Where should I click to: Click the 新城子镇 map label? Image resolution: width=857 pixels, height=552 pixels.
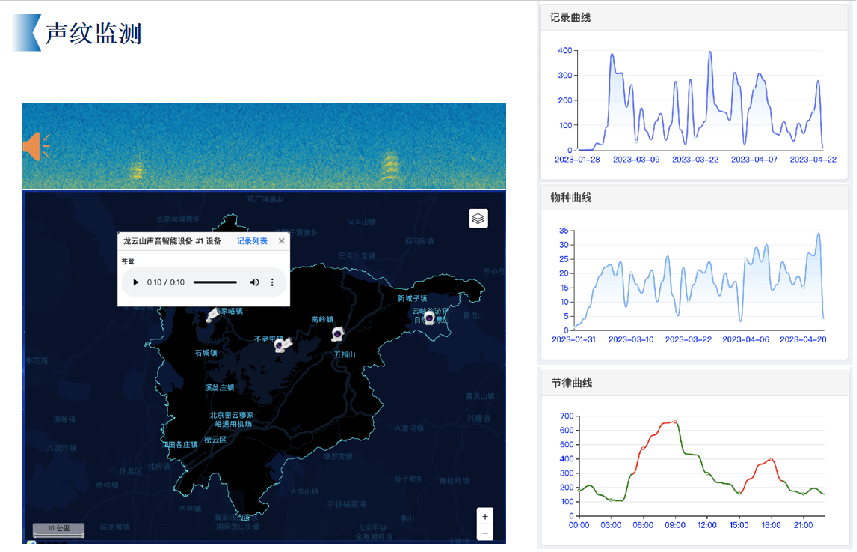pyautogui.click(x=412, y=298)
